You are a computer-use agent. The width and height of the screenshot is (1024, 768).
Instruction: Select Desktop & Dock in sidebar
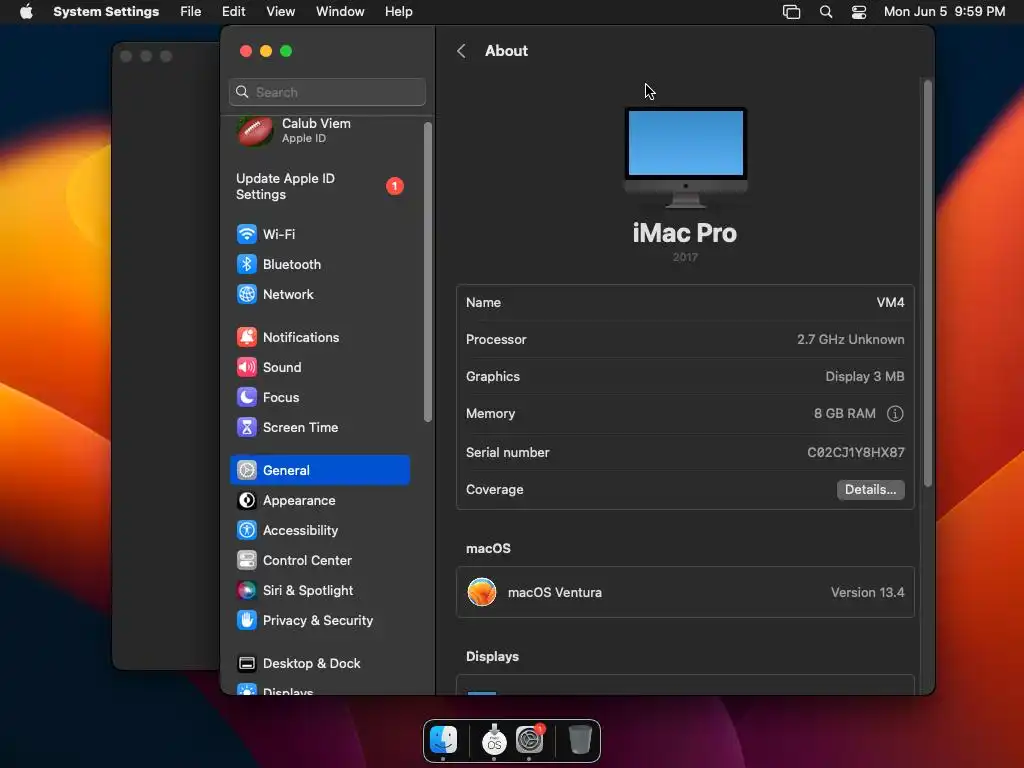click(319, 664)
